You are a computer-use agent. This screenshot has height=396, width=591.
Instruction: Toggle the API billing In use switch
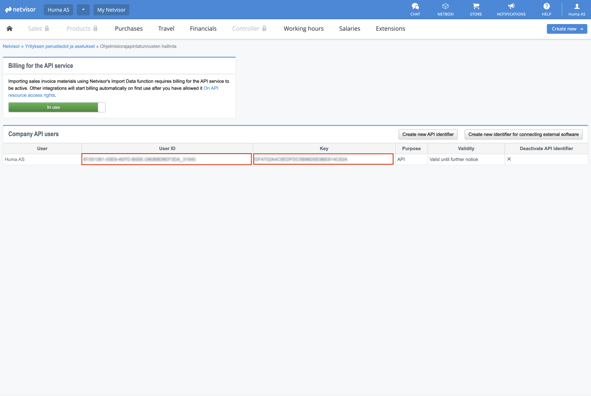pyautogui.click(x=57, y=107)
